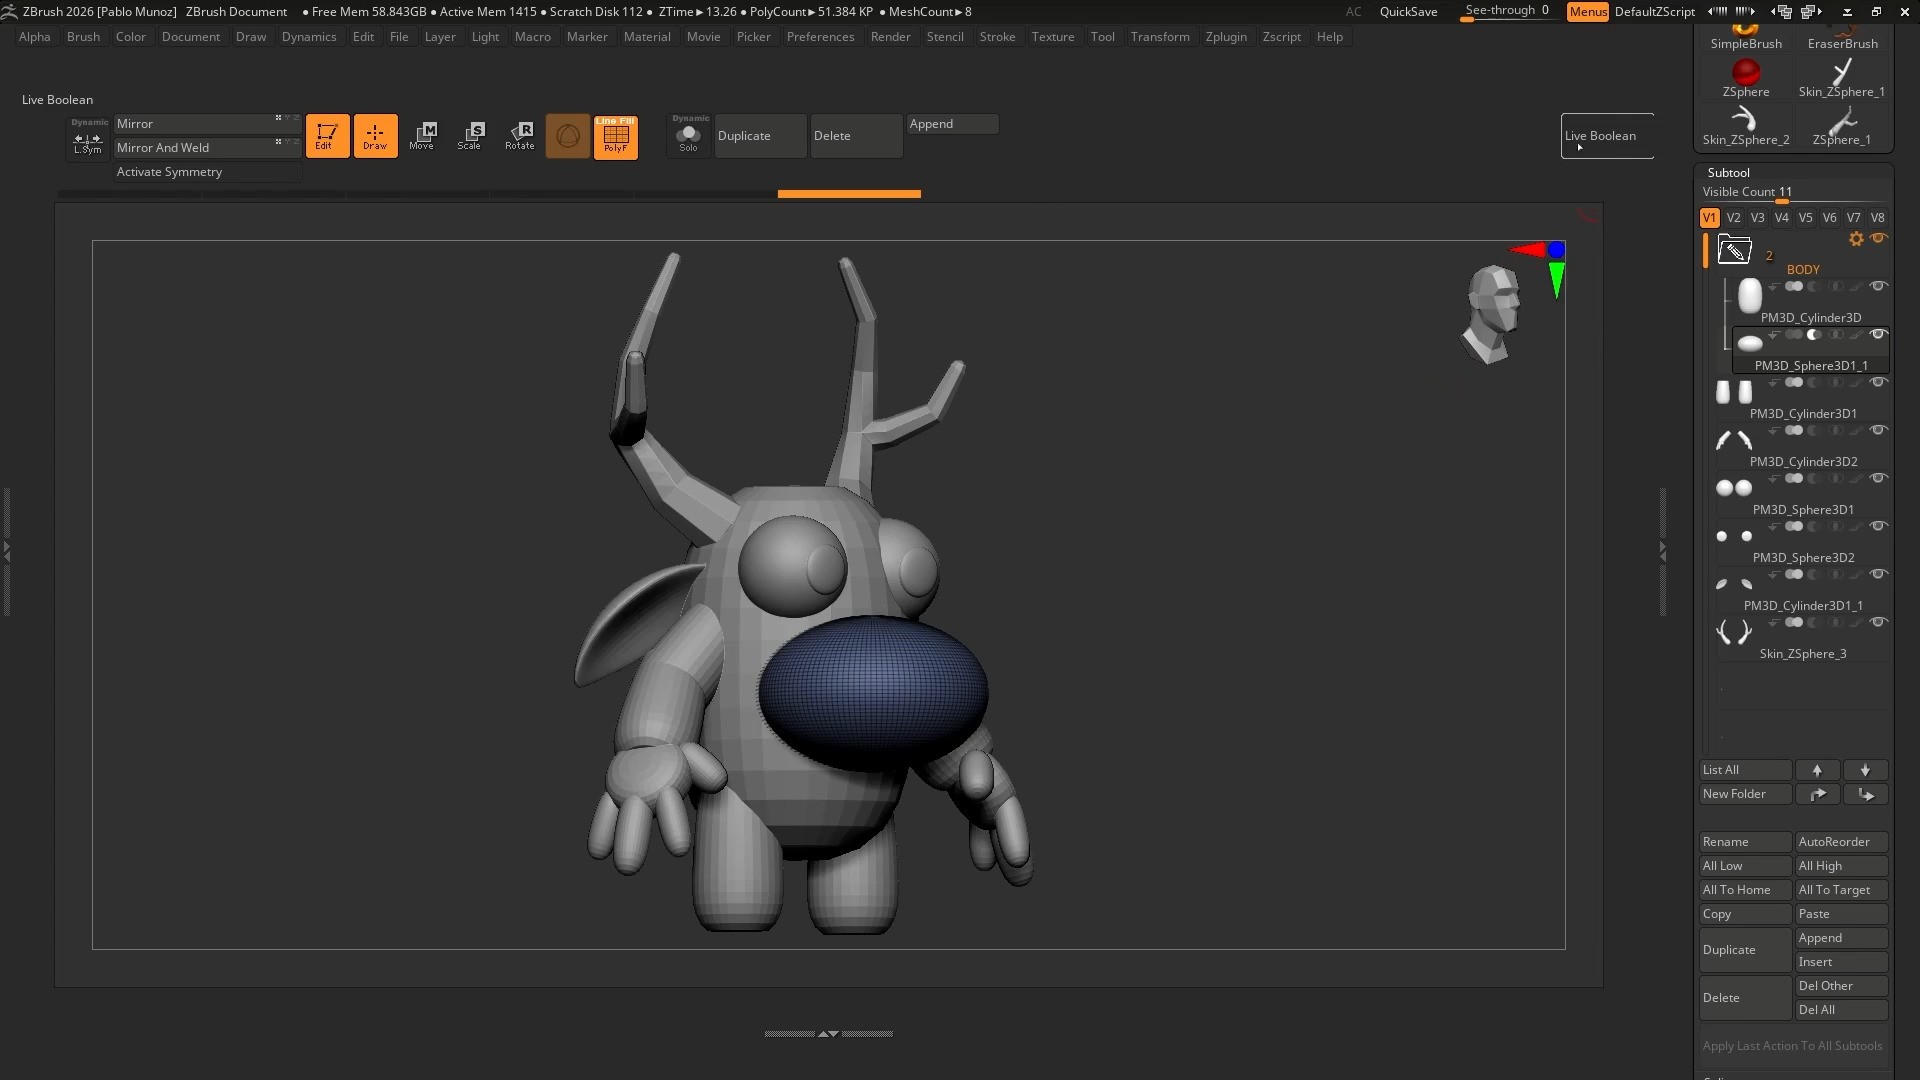Toggle PolyF line fill display

pos(615,136)
